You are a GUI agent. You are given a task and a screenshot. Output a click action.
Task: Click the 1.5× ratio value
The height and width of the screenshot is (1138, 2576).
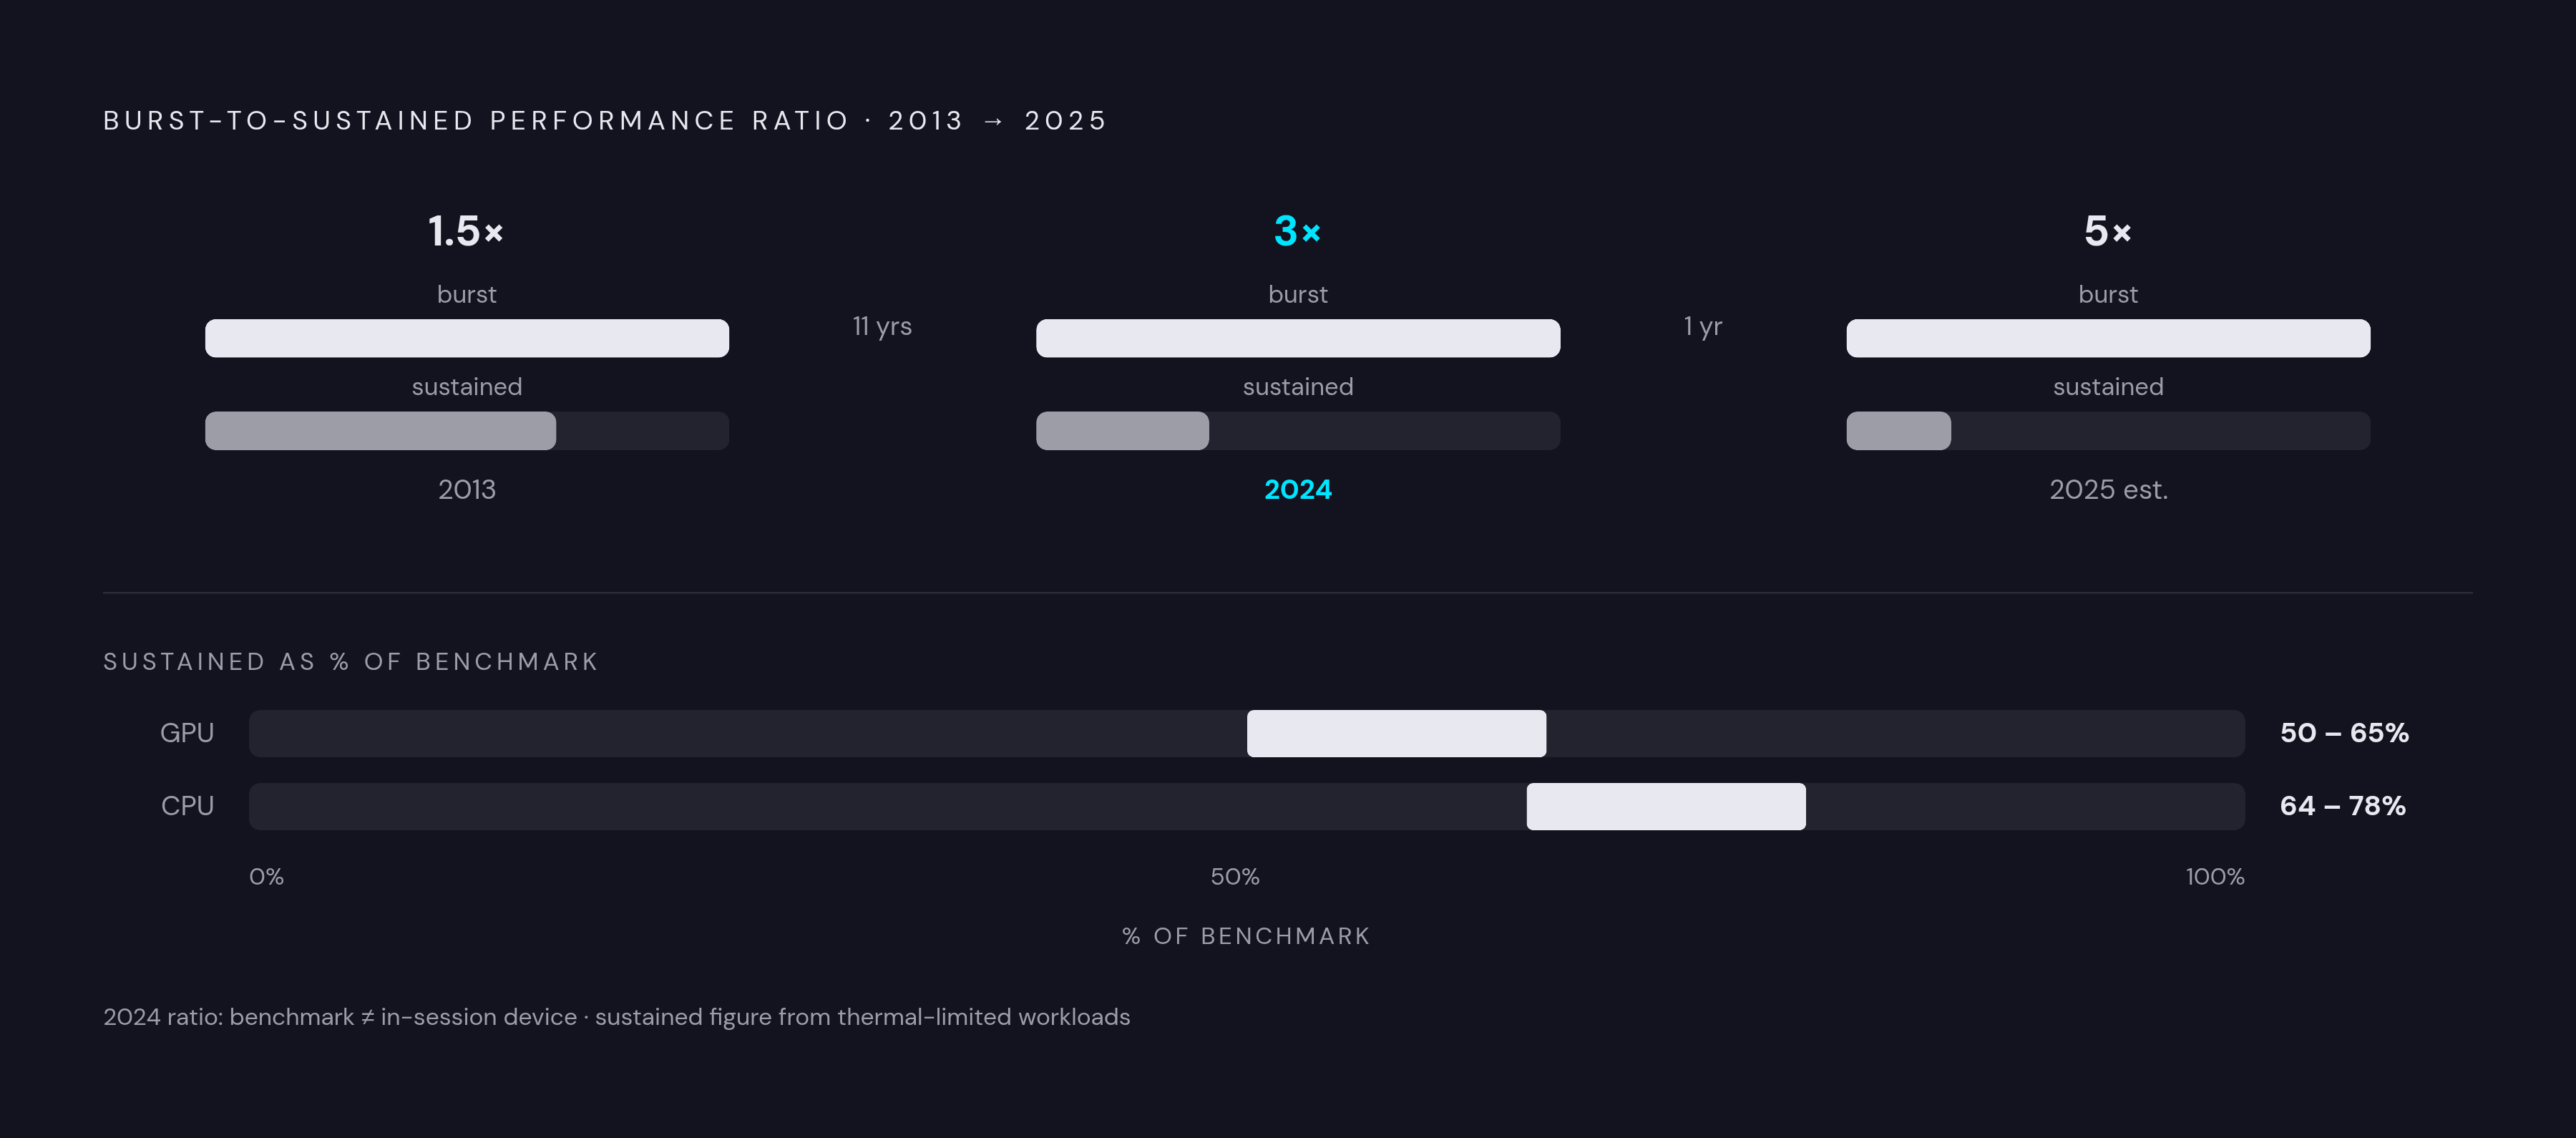tap(466, 231)
